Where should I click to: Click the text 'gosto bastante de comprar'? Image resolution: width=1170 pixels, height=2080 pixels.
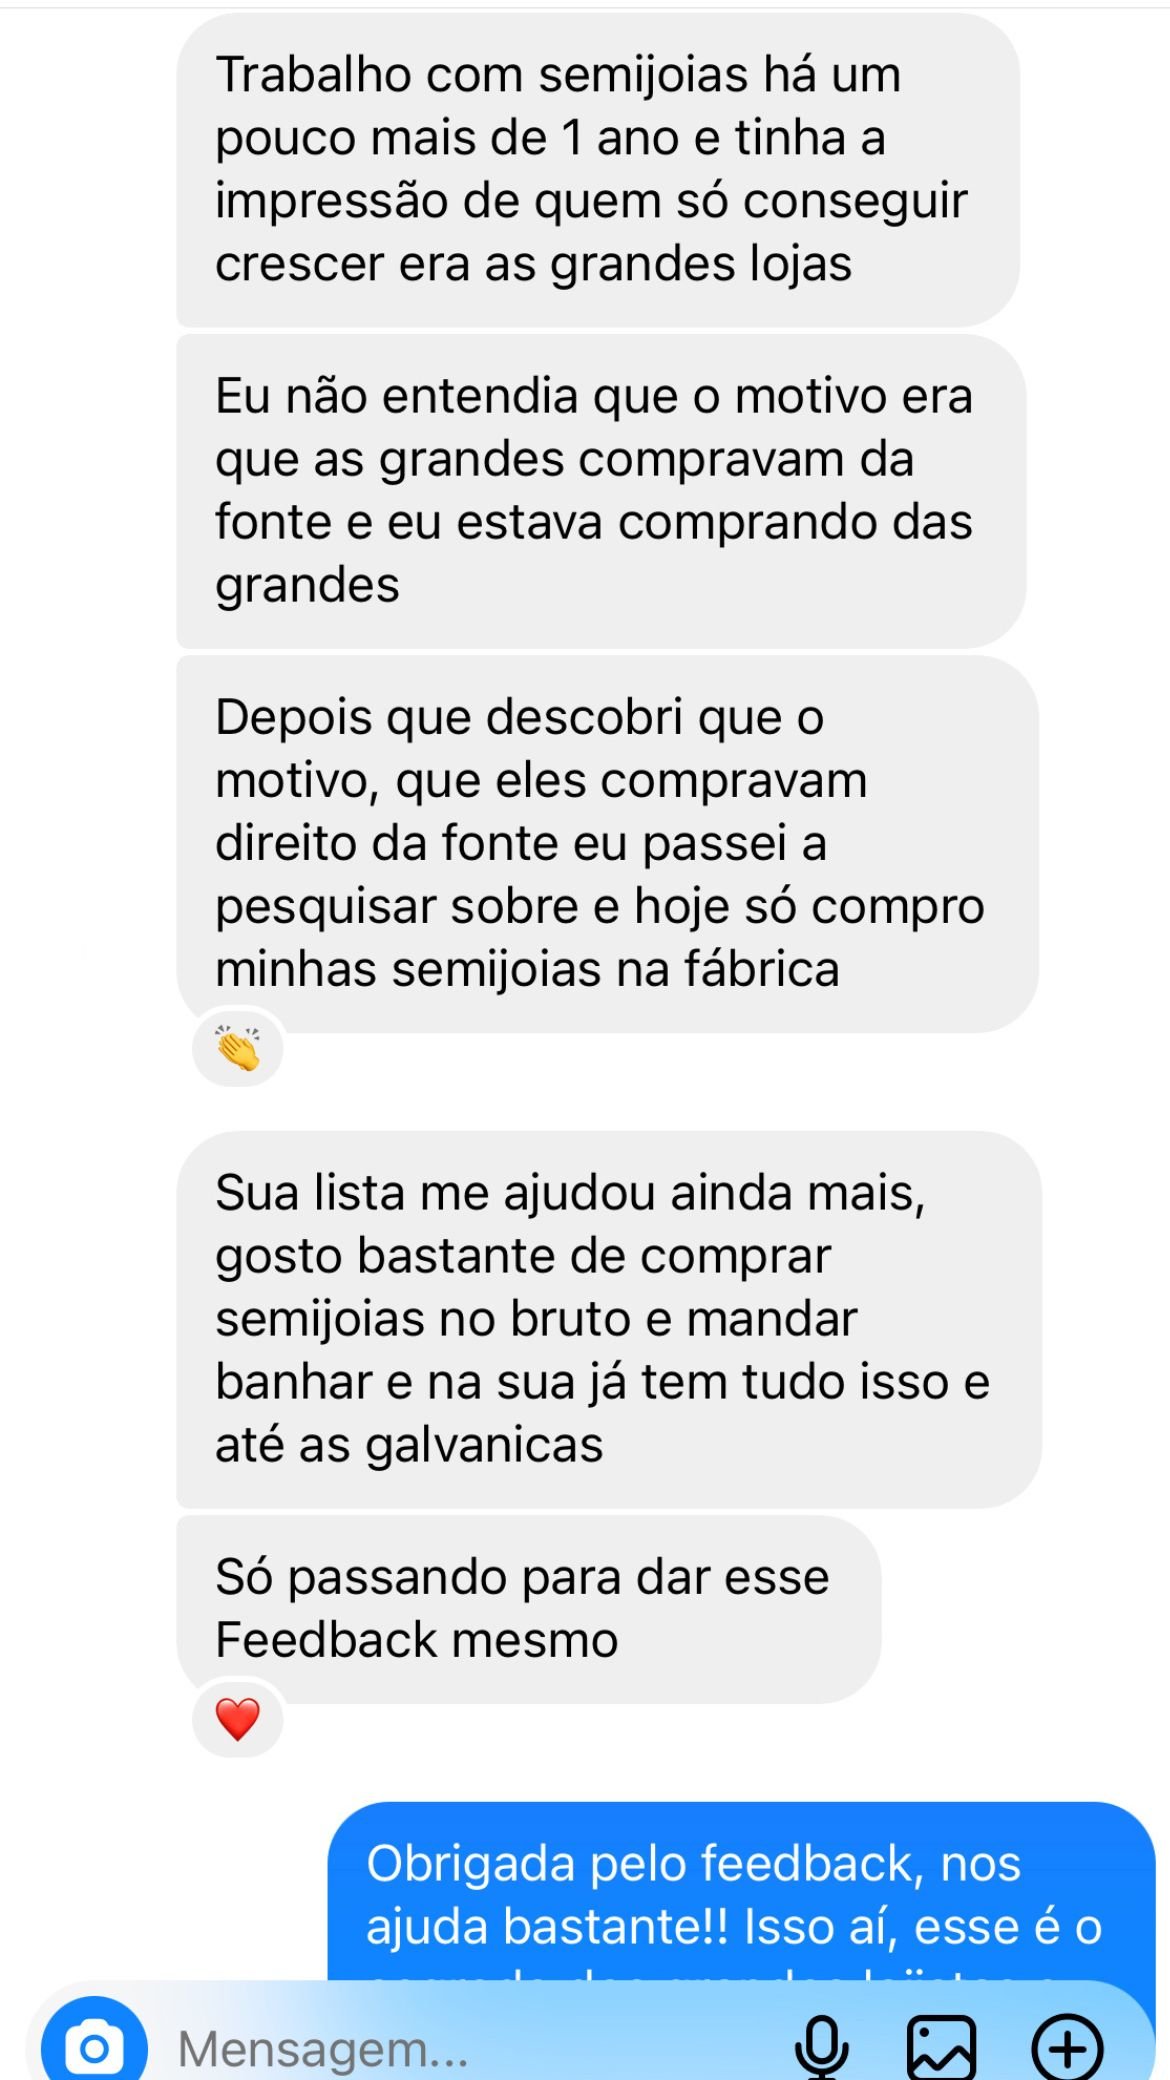pos(523,1256)
